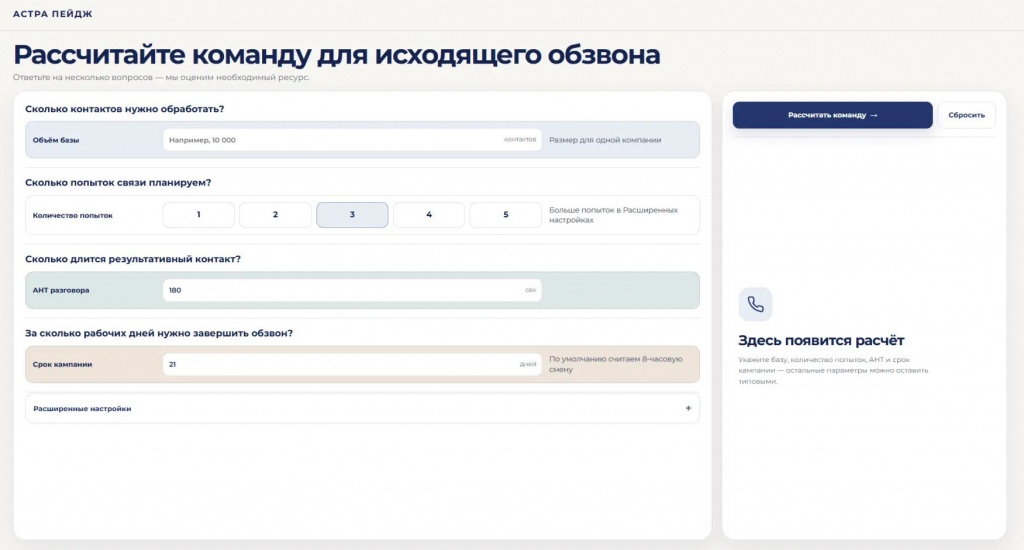The image size is (1024, 550).
Task: Focus the AHT разговора input field
Action: (x=352, y=290)
